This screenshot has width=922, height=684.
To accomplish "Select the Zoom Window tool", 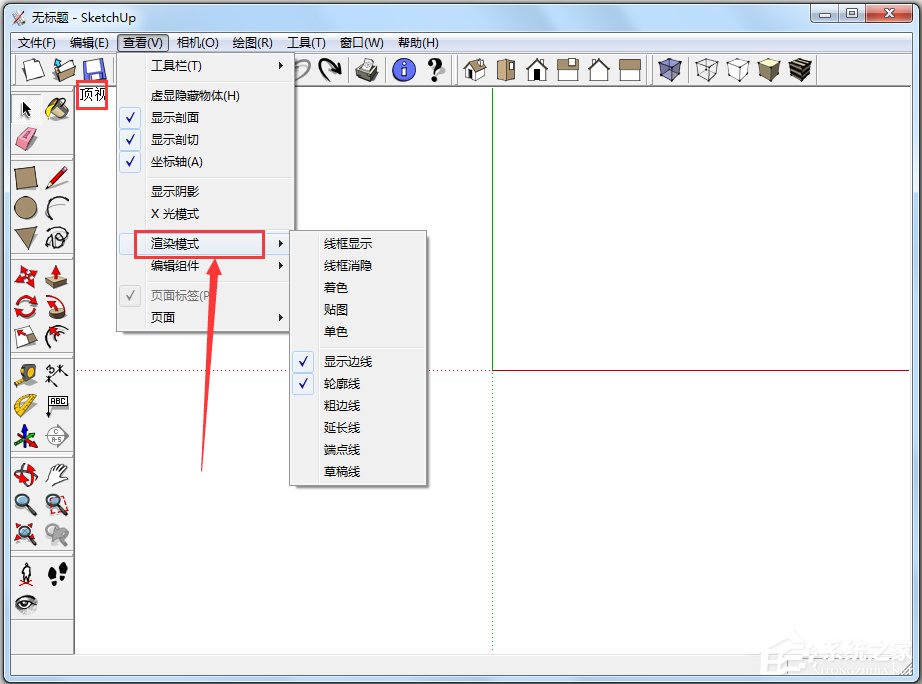I will 57,504.
